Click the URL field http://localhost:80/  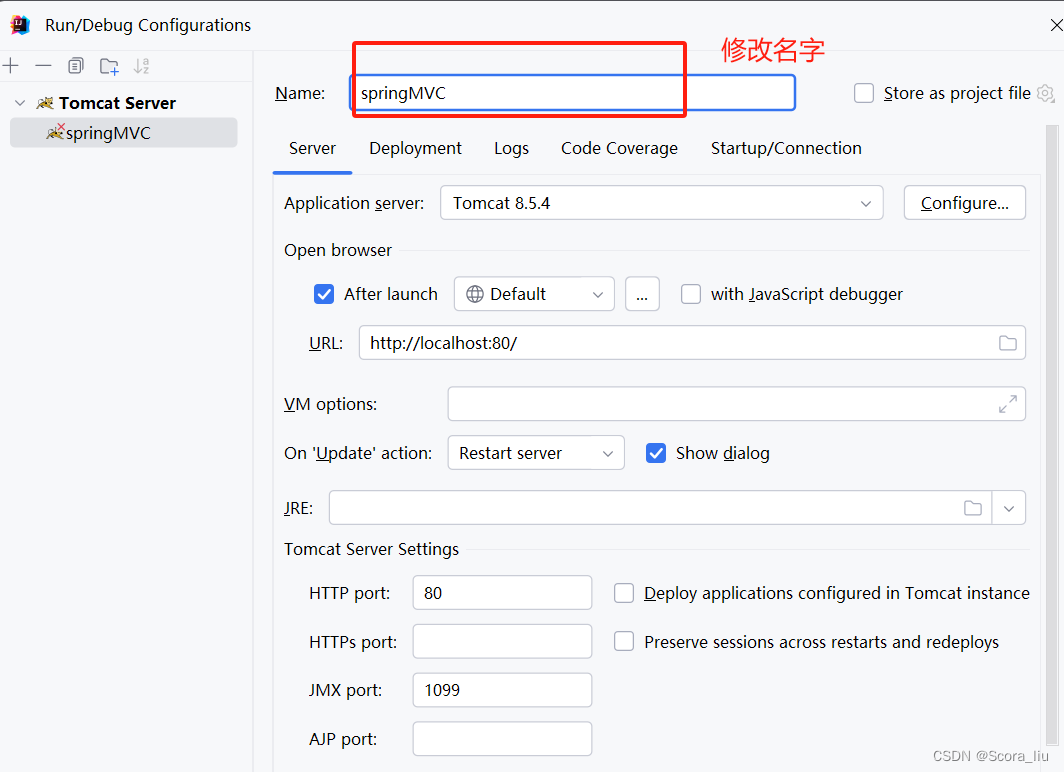[692, 343]
